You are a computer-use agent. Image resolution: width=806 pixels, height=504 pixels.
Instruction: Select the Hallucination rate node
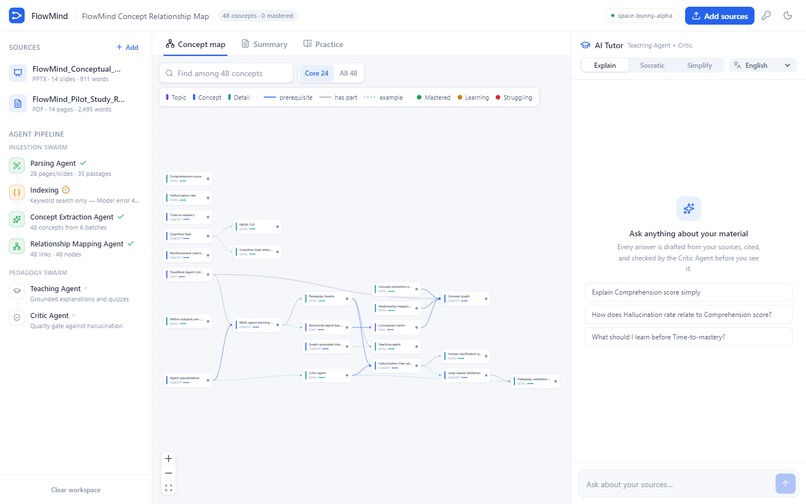point(188,197)
